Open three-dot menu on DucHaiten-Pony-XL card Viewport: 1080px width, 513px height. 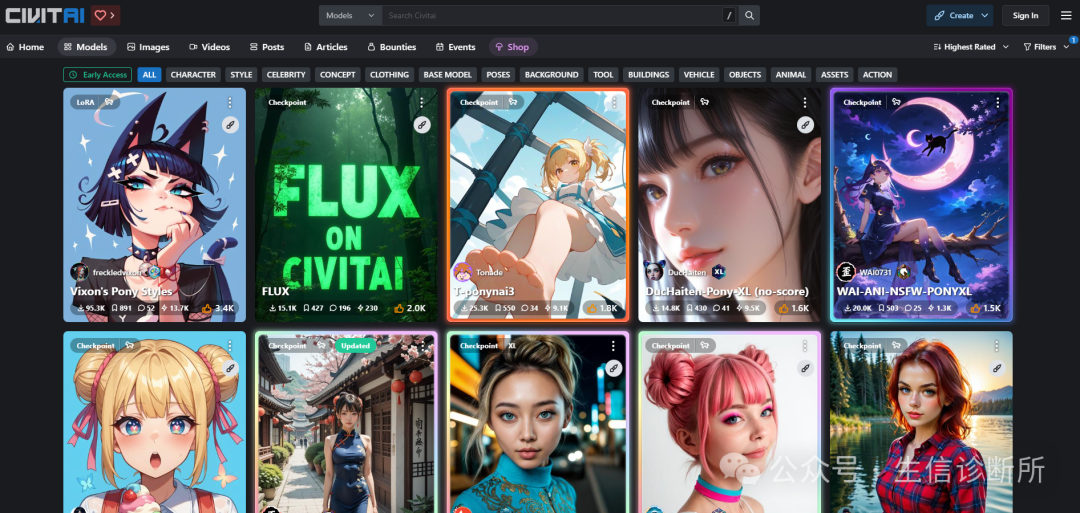(804, 102)
